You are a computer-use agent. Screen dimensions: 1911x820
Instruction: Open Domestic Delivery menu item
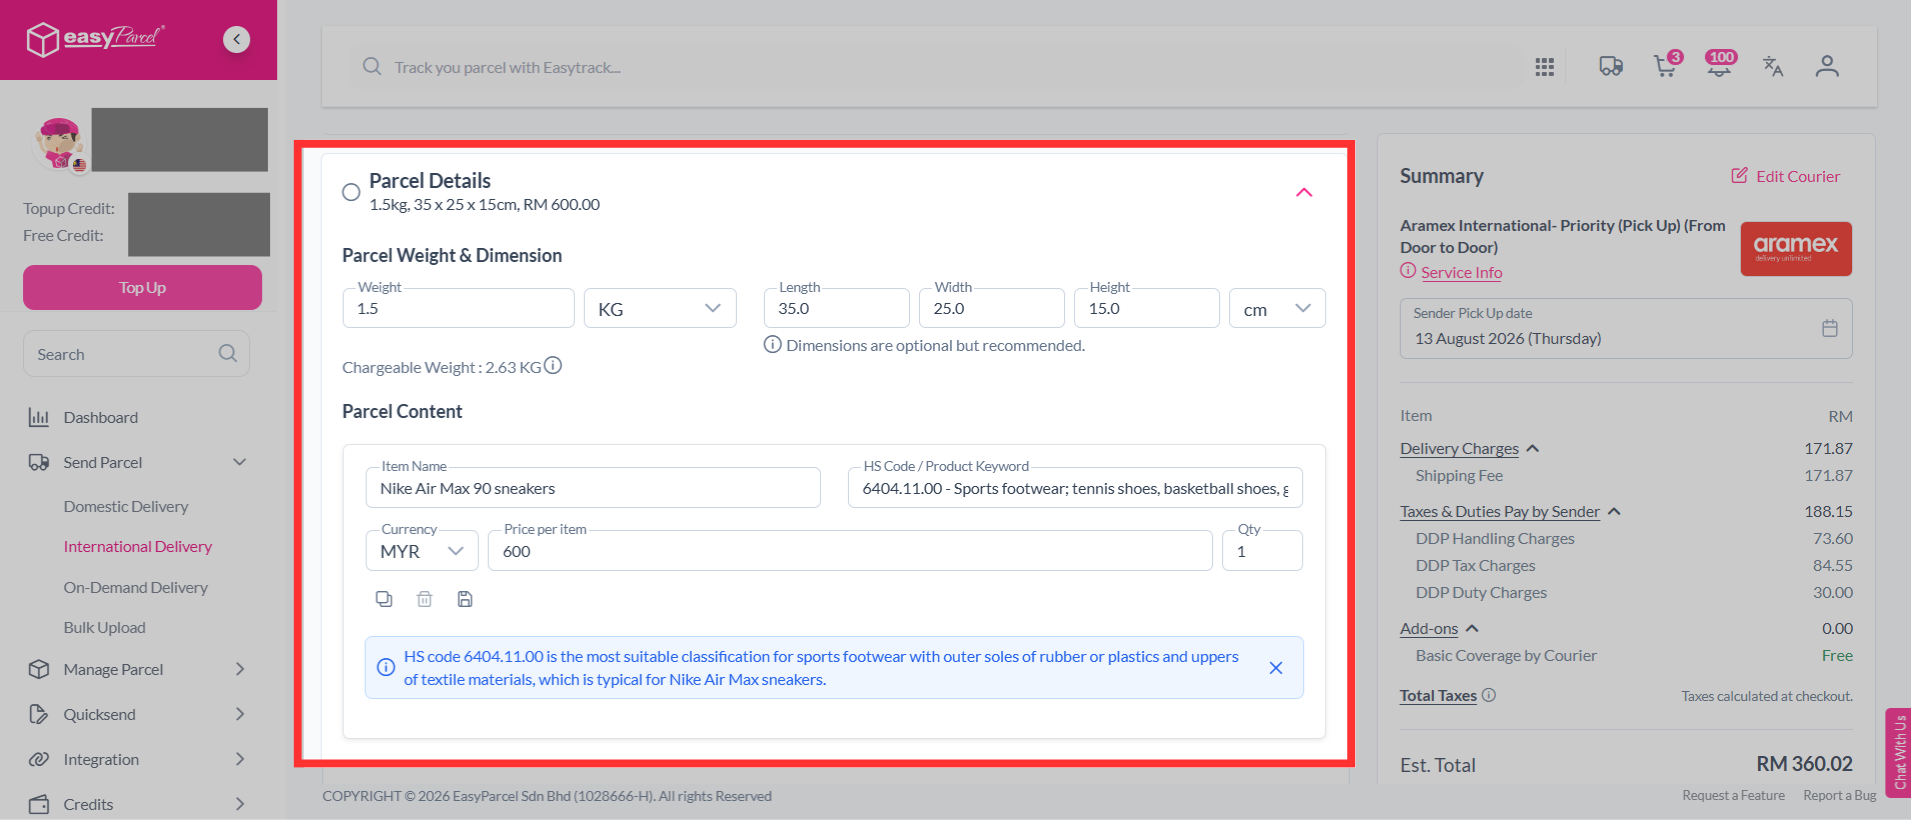coord(126,506)
